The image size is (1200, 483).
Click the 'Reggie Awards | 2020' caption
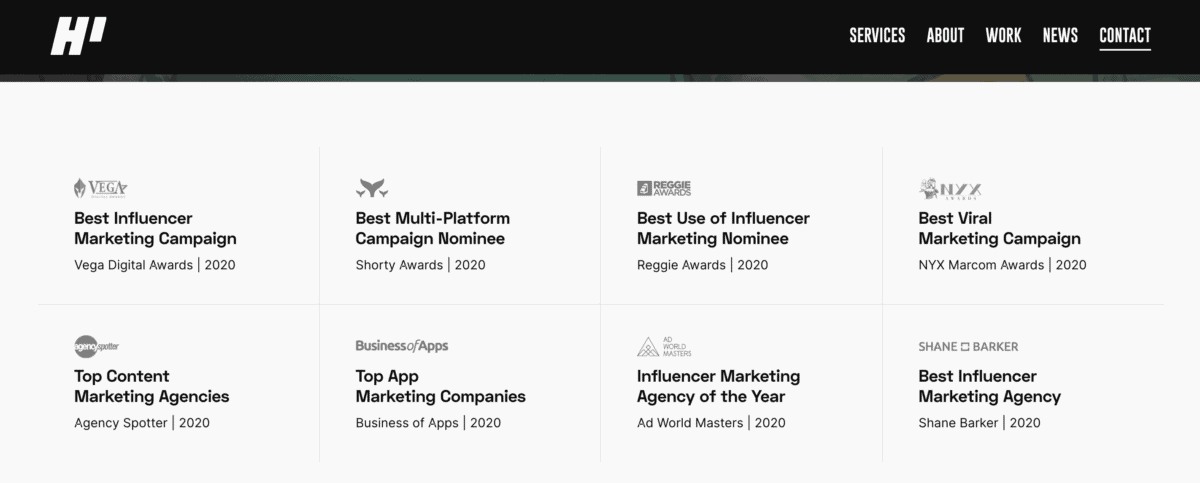(x=702, y=265)
